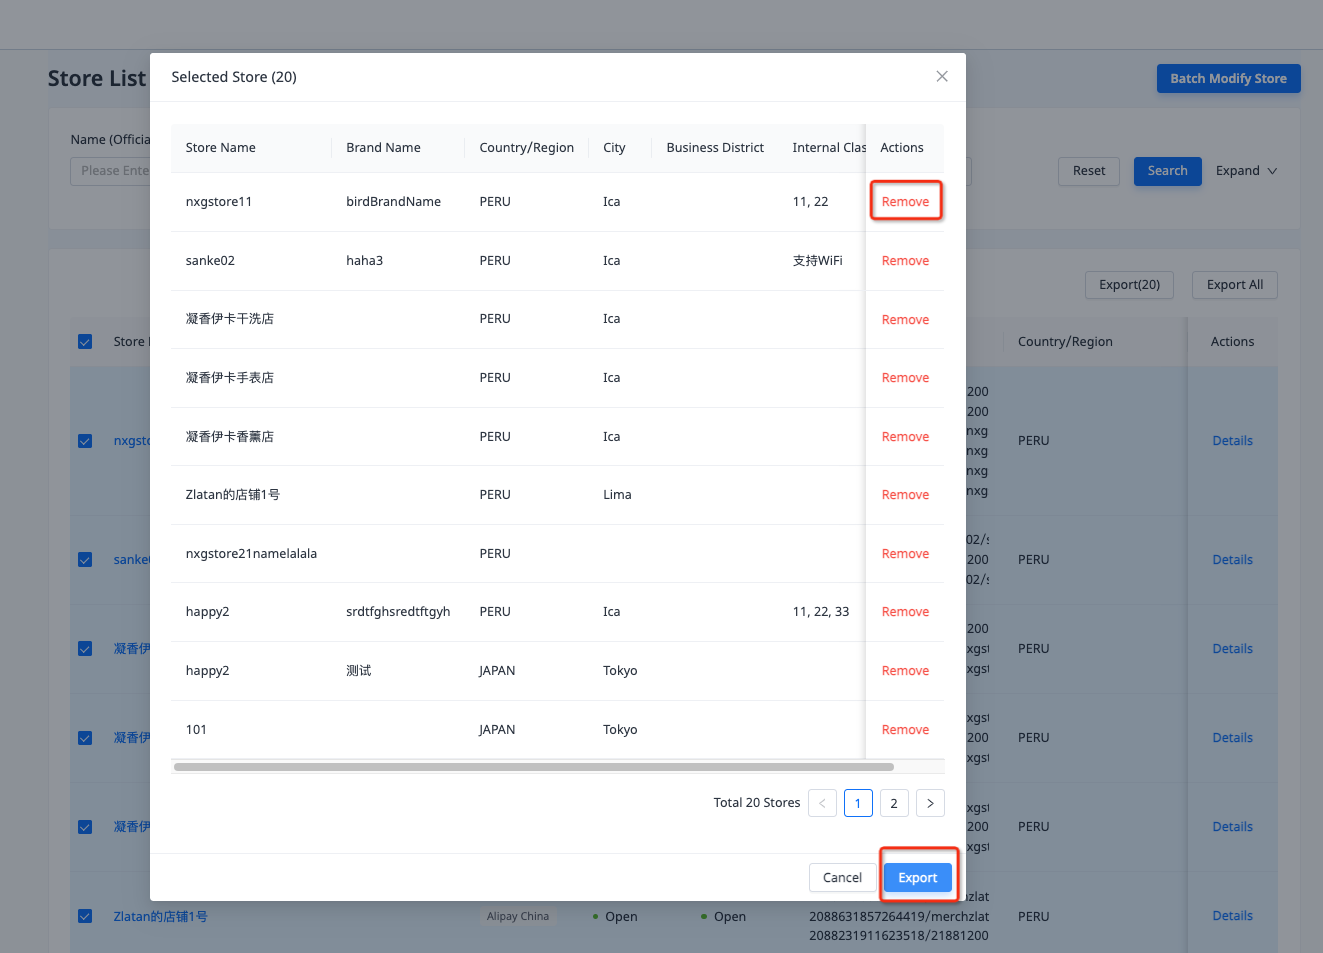Expand the search filters chevron
Image resolution: width=1323 pixels, height=953 pixels.
click(1272, 171)
